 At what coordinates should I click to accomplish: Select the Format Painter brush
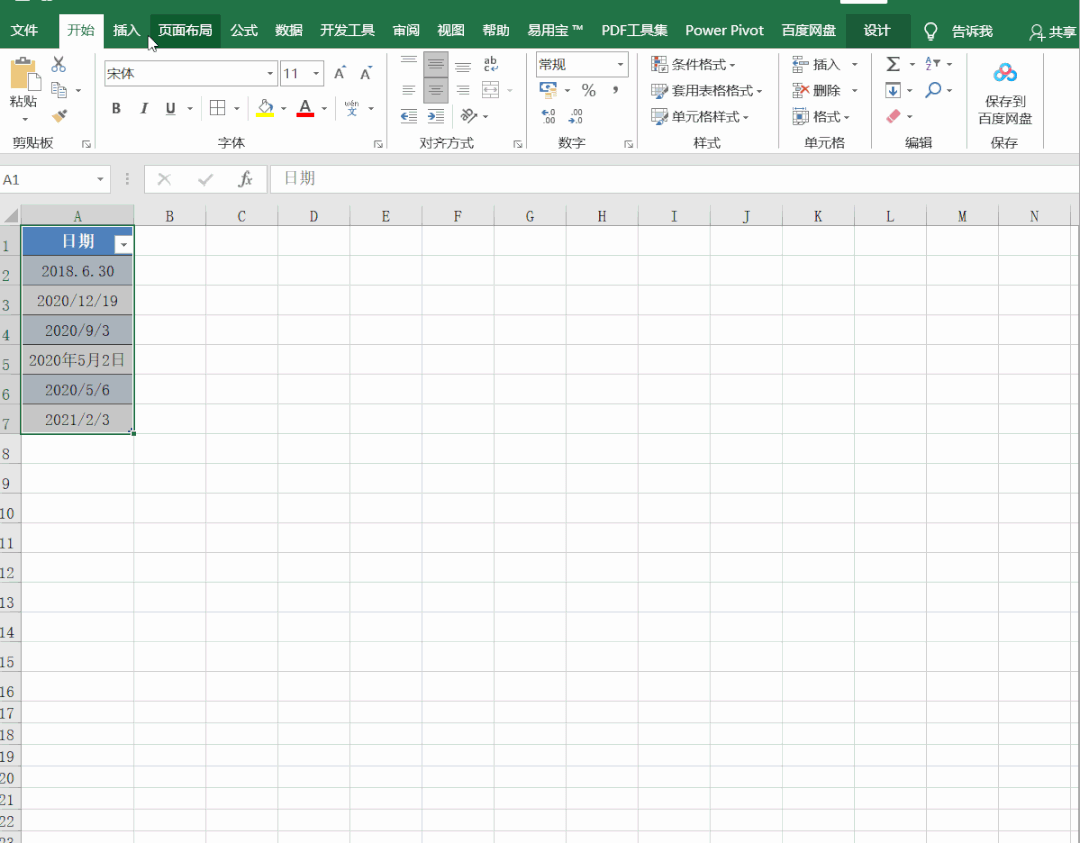(x=59, y=116)
